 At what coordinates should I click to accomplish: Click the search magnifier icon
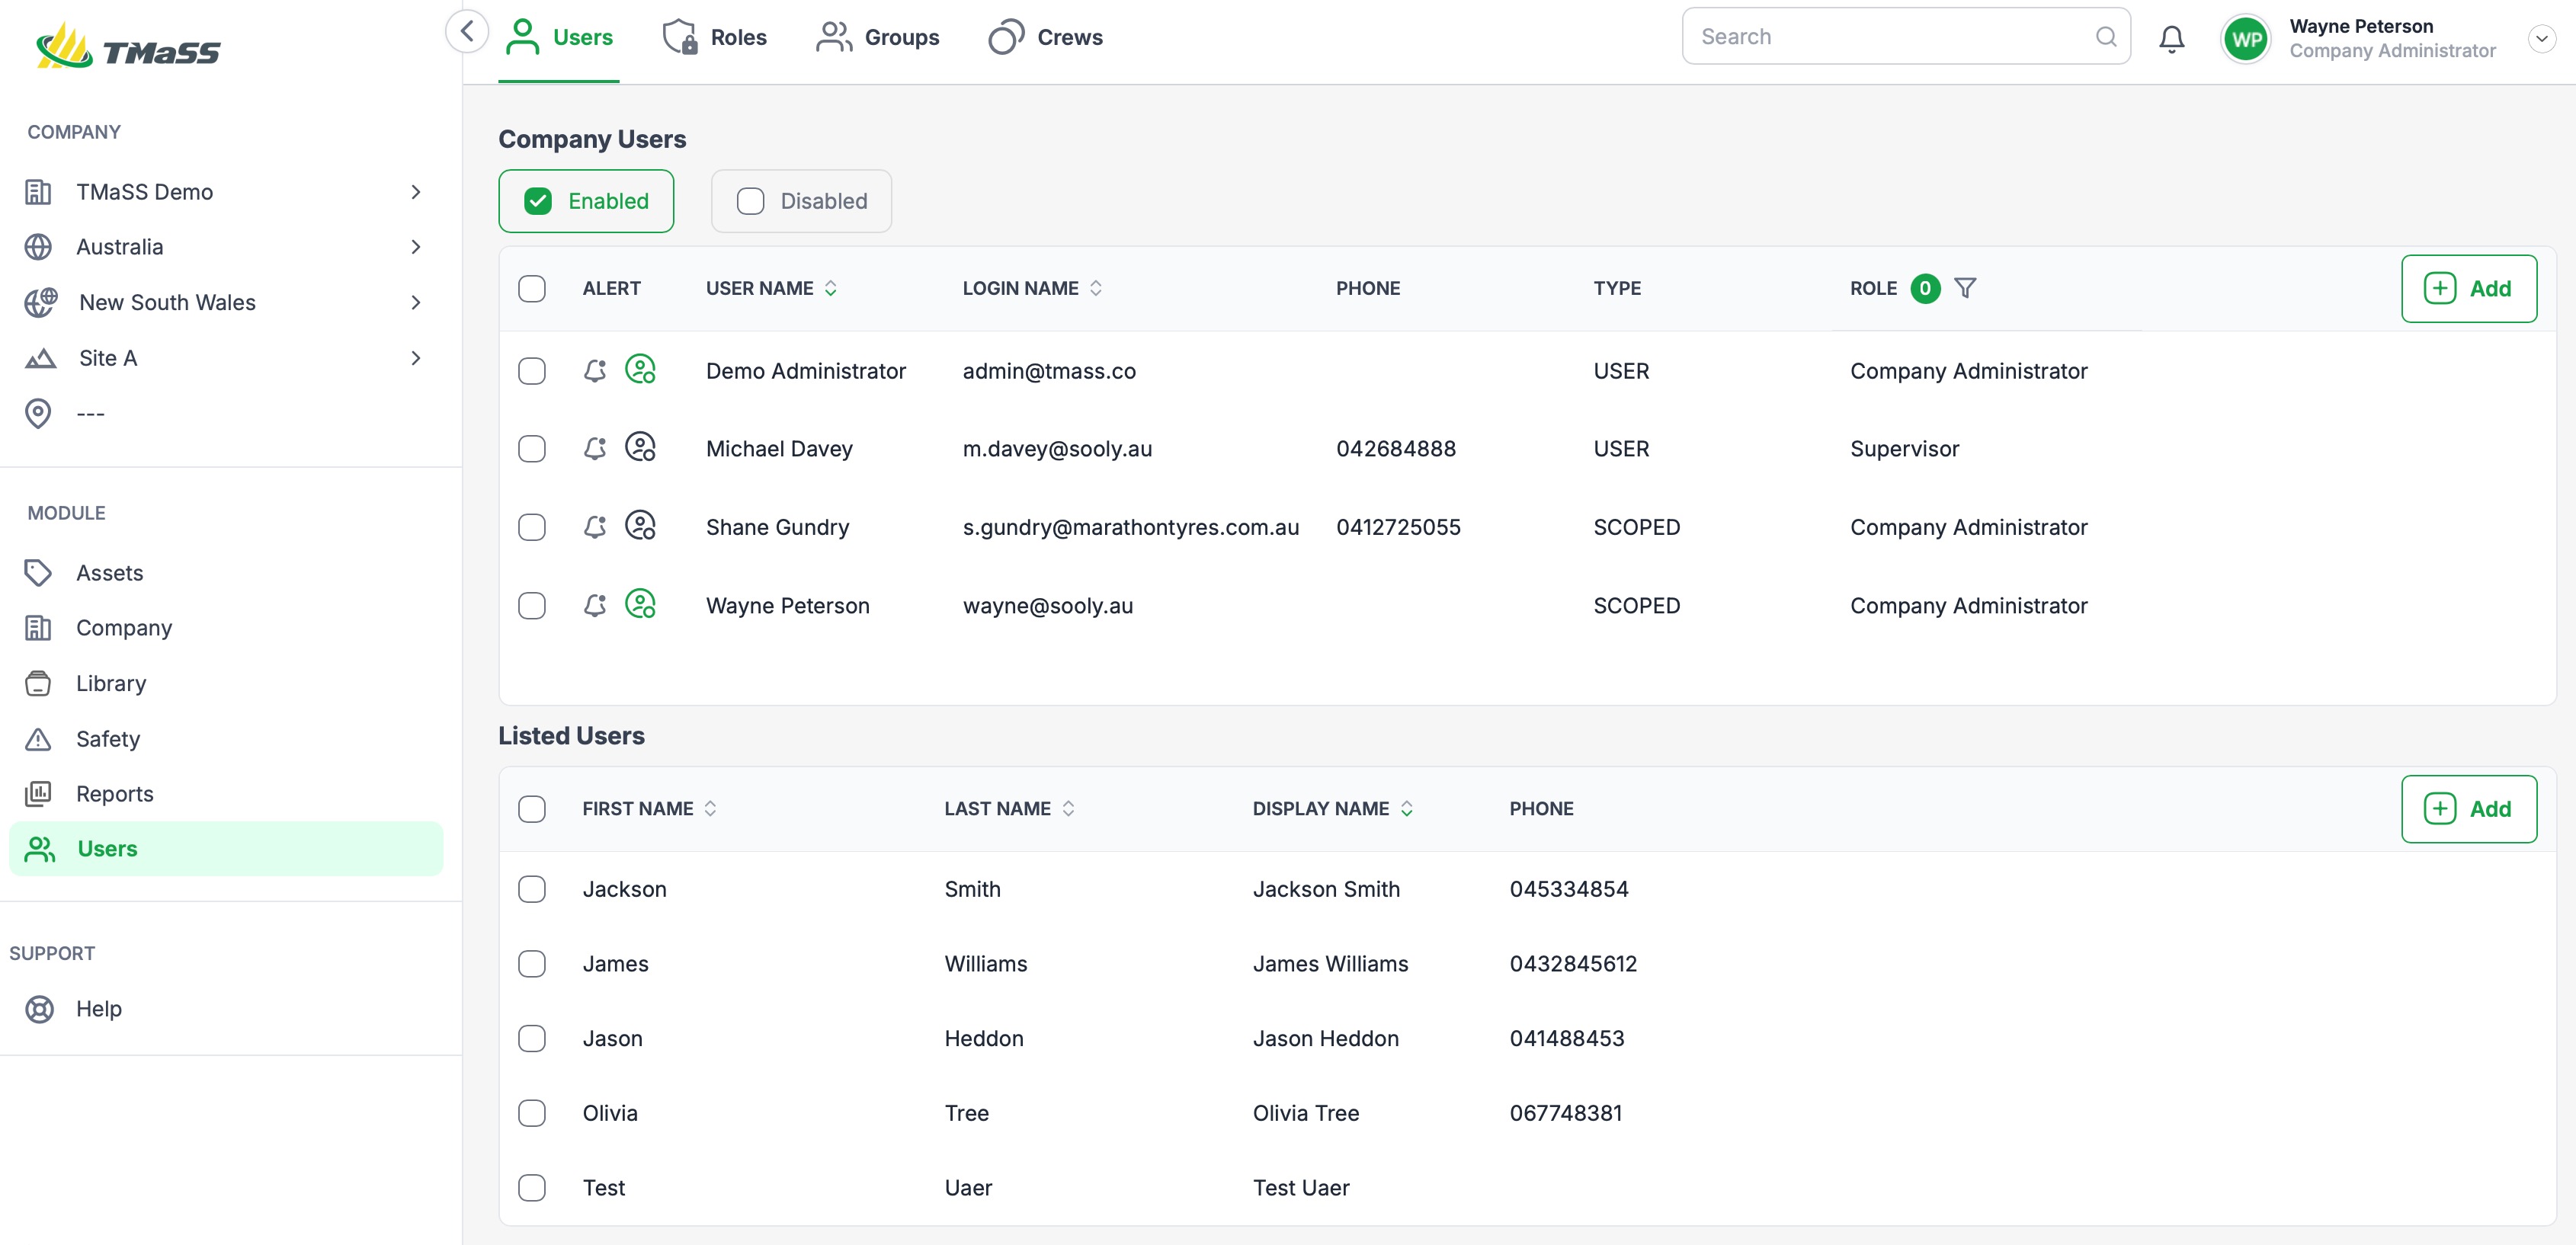click(x=2106, y=37)
